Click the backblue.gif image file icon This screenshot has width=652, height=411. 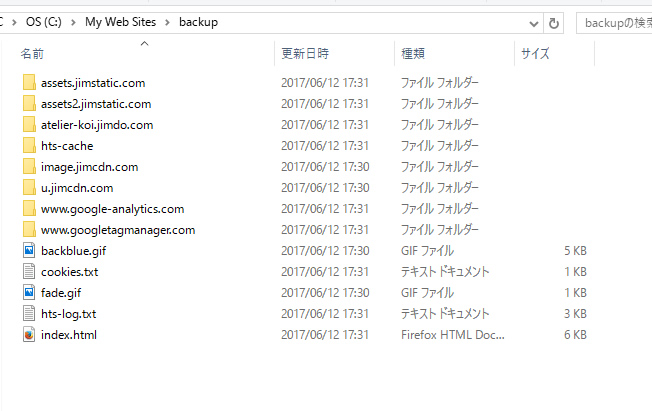29,250
